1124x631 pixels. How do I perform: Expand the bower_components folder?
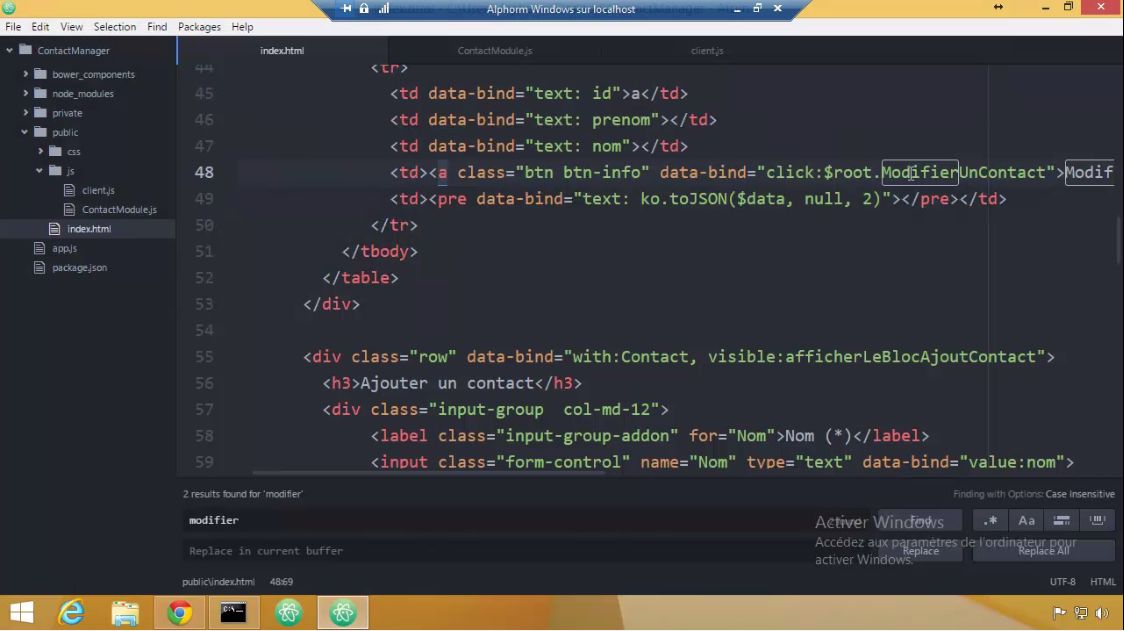coord(24,73)
